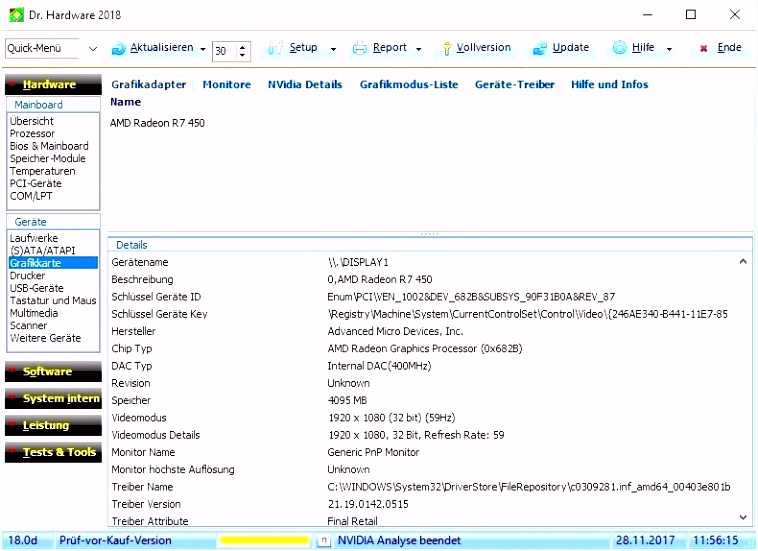Open the Leistung section

point(53,425)
